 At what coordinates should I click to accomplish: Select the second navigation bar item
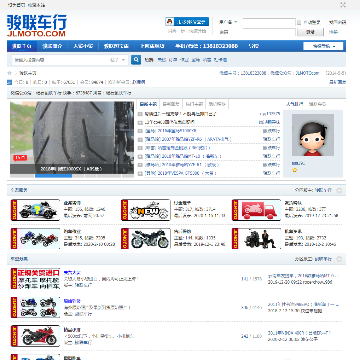[x=52, y=46]
